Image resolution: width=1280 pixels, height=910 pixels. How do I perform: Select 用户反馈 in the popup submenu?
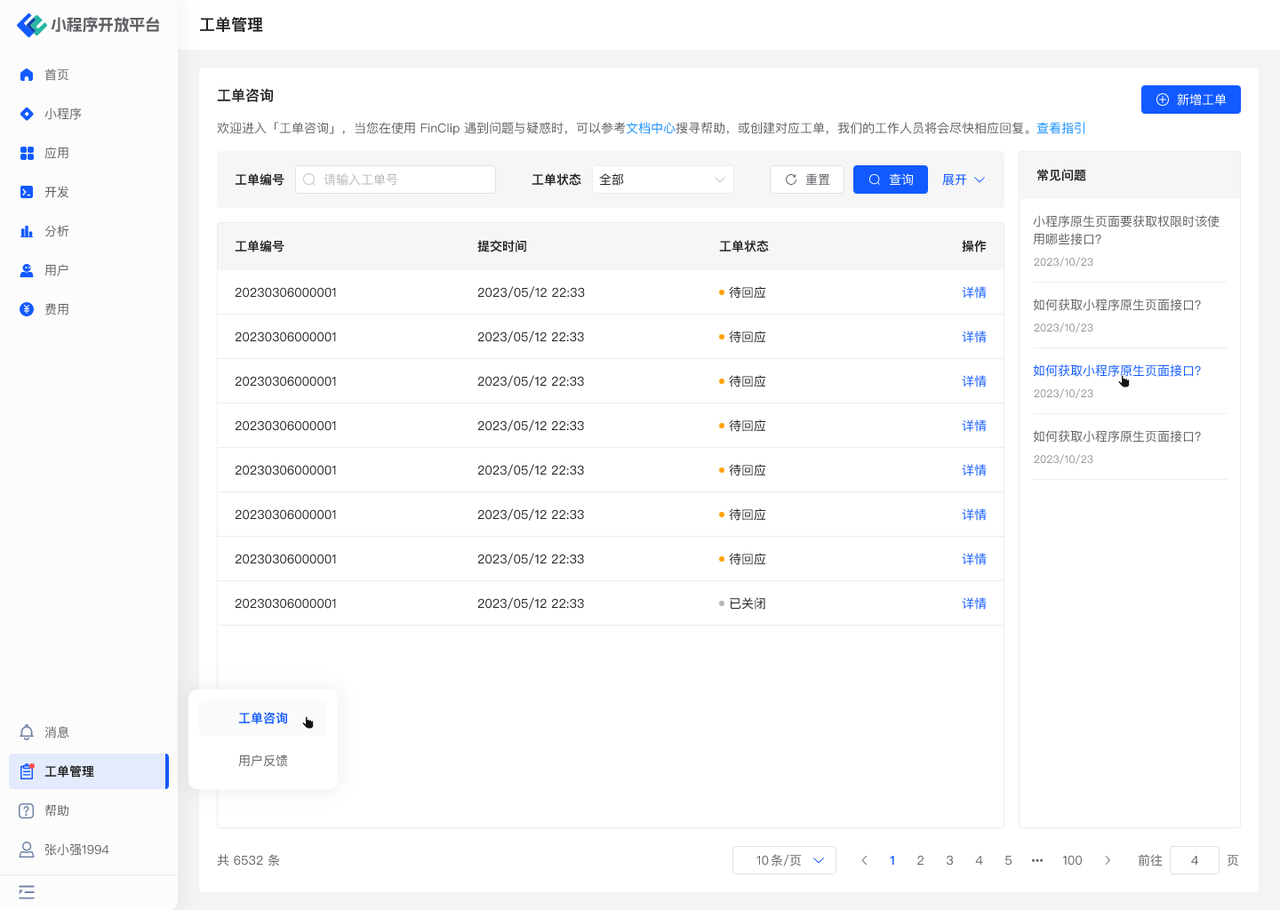point(263,761)
